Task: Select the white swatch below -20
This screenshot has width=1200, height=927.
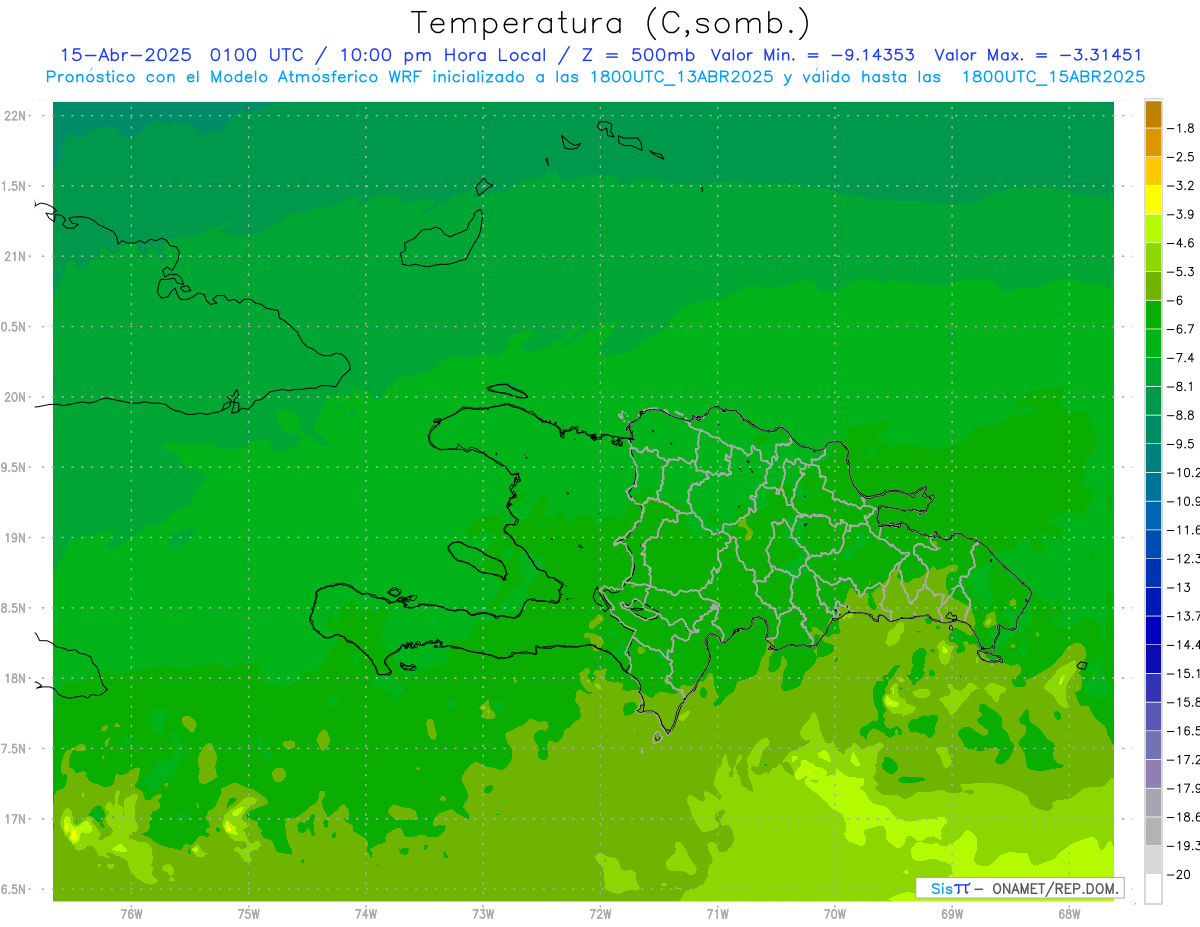Action: [x=1153, y=889]
